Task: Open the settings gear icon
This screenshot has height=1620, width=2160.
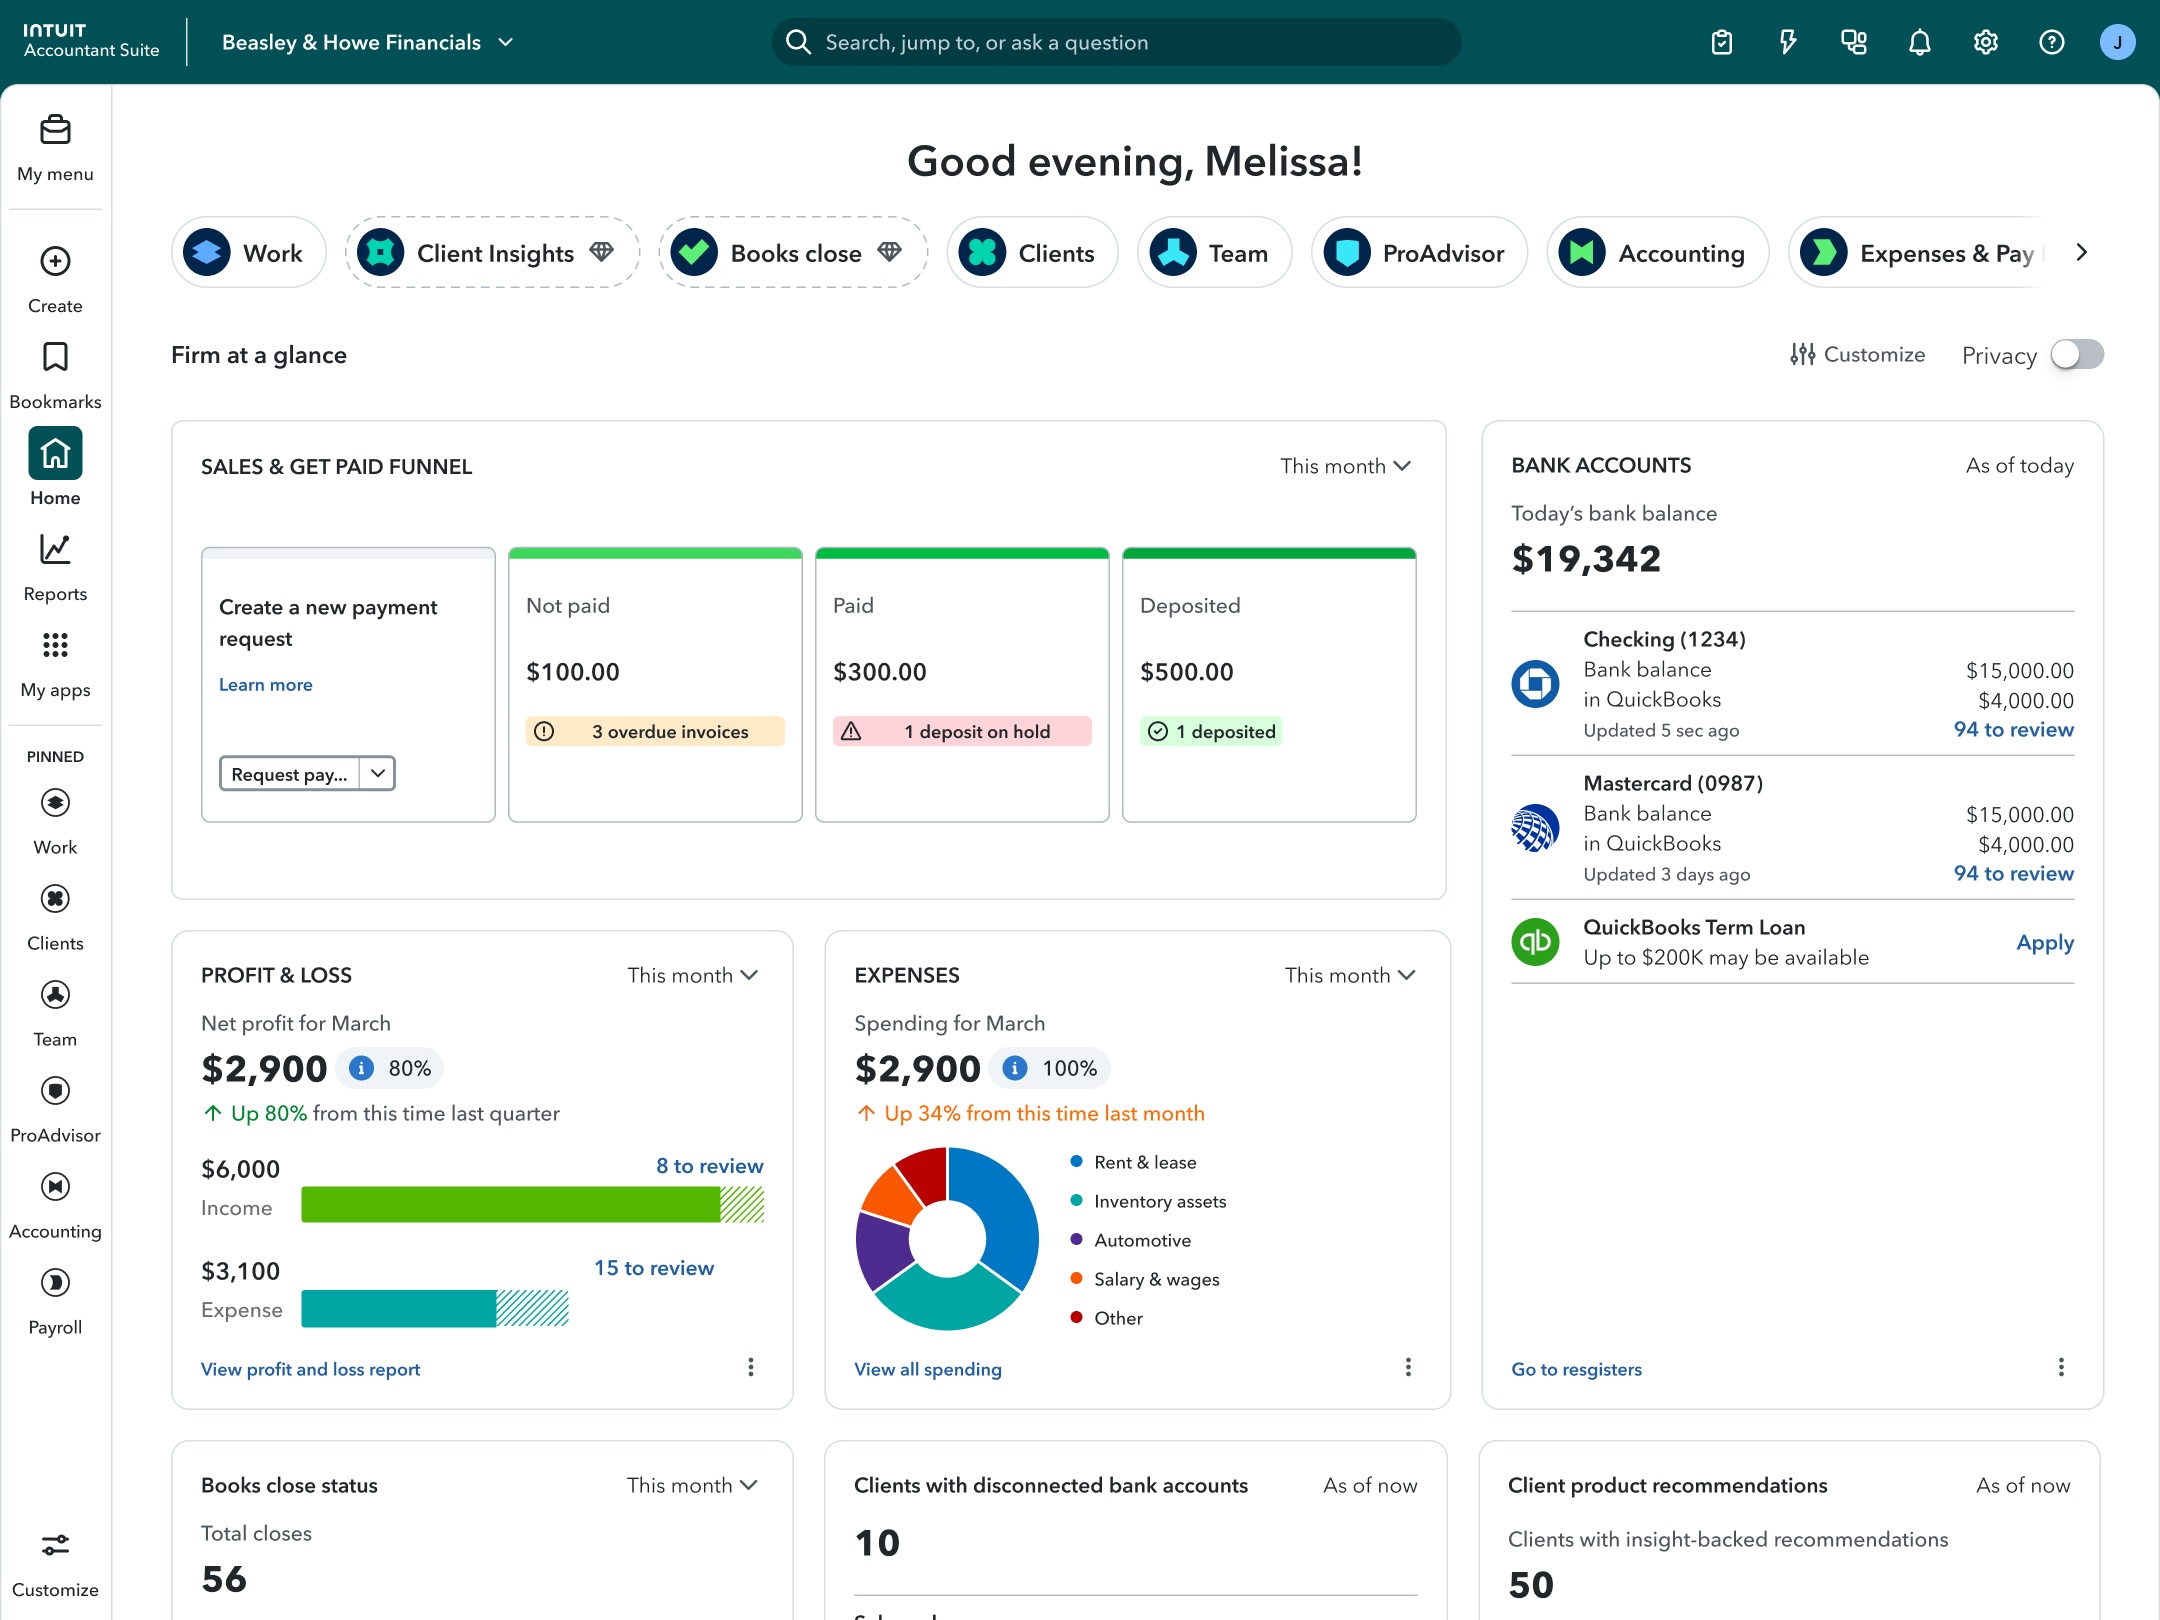Action: (x=1984, y=41)
